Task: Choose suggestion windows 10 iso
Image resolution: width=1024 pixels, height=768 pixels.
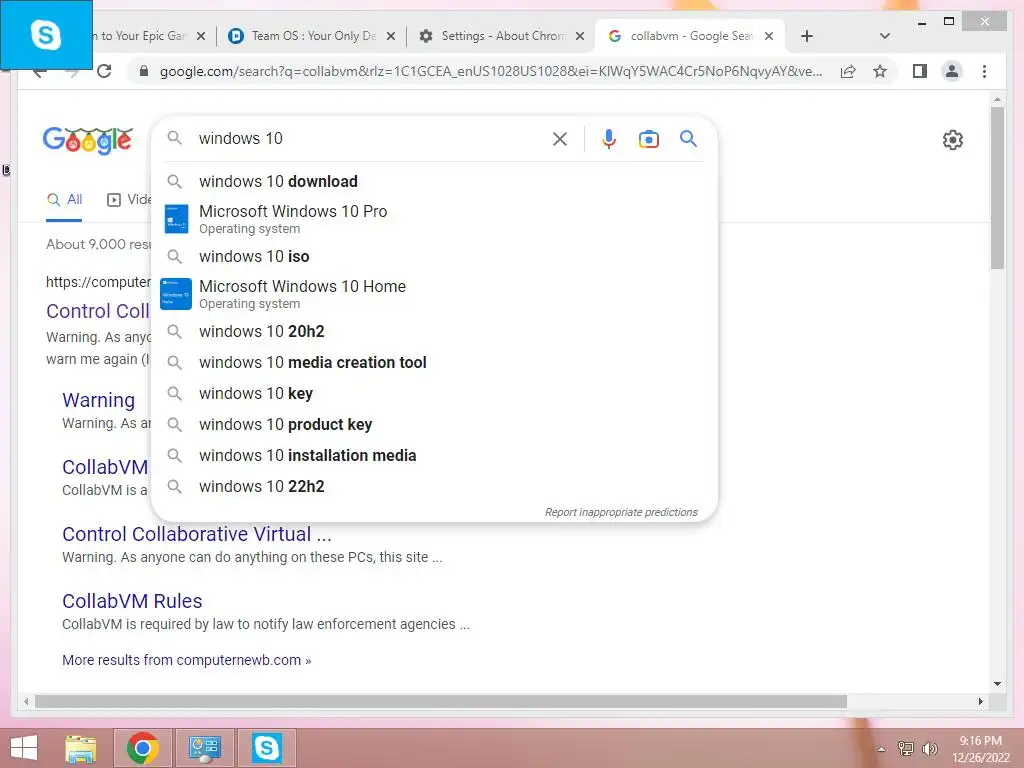Action: [434, 257]
